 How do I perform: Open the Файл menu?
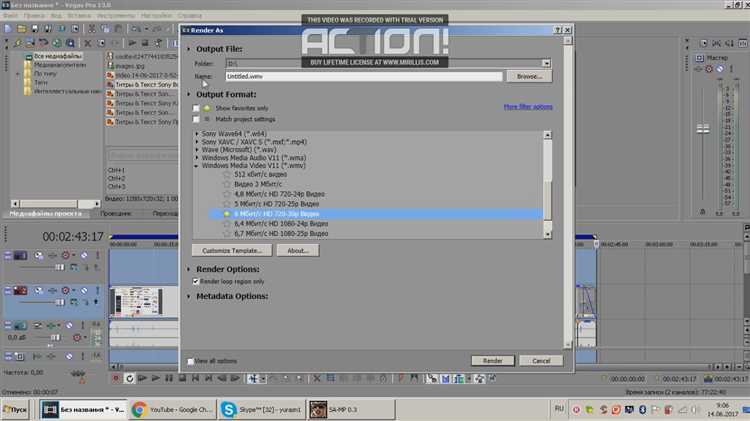click(10, 15)
